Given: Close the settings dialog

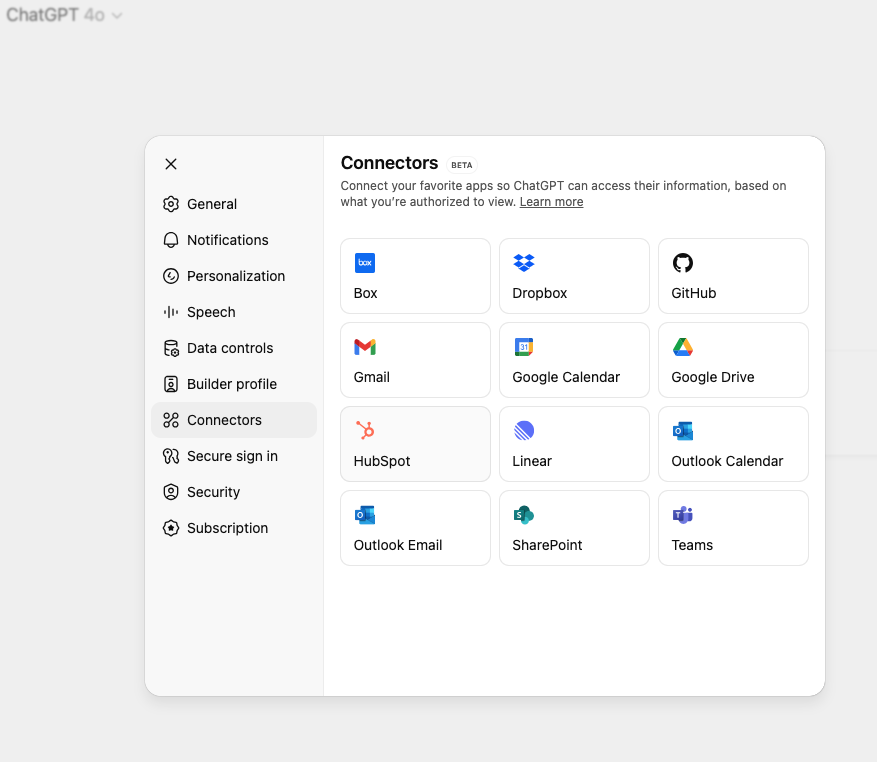Looking at the screenshot, I should (171, 164).
